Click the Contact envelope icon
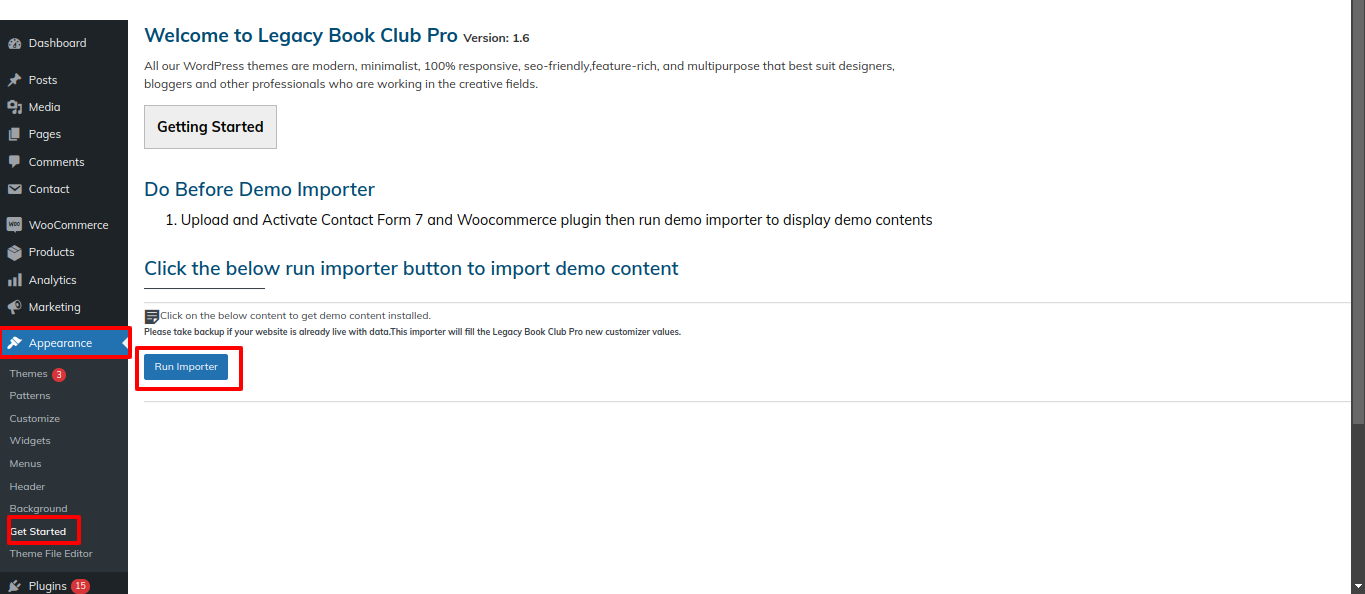 click(x=14, y=189)
